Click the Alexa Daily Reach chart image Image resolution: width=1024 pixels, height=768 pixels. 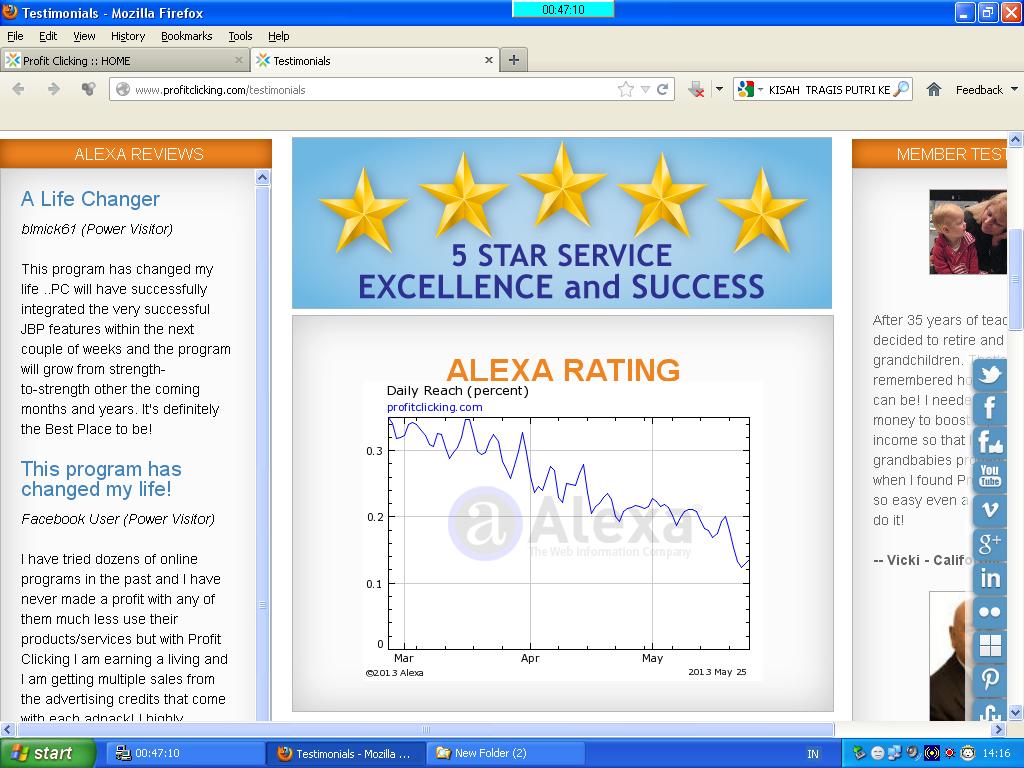pos(562,531)
